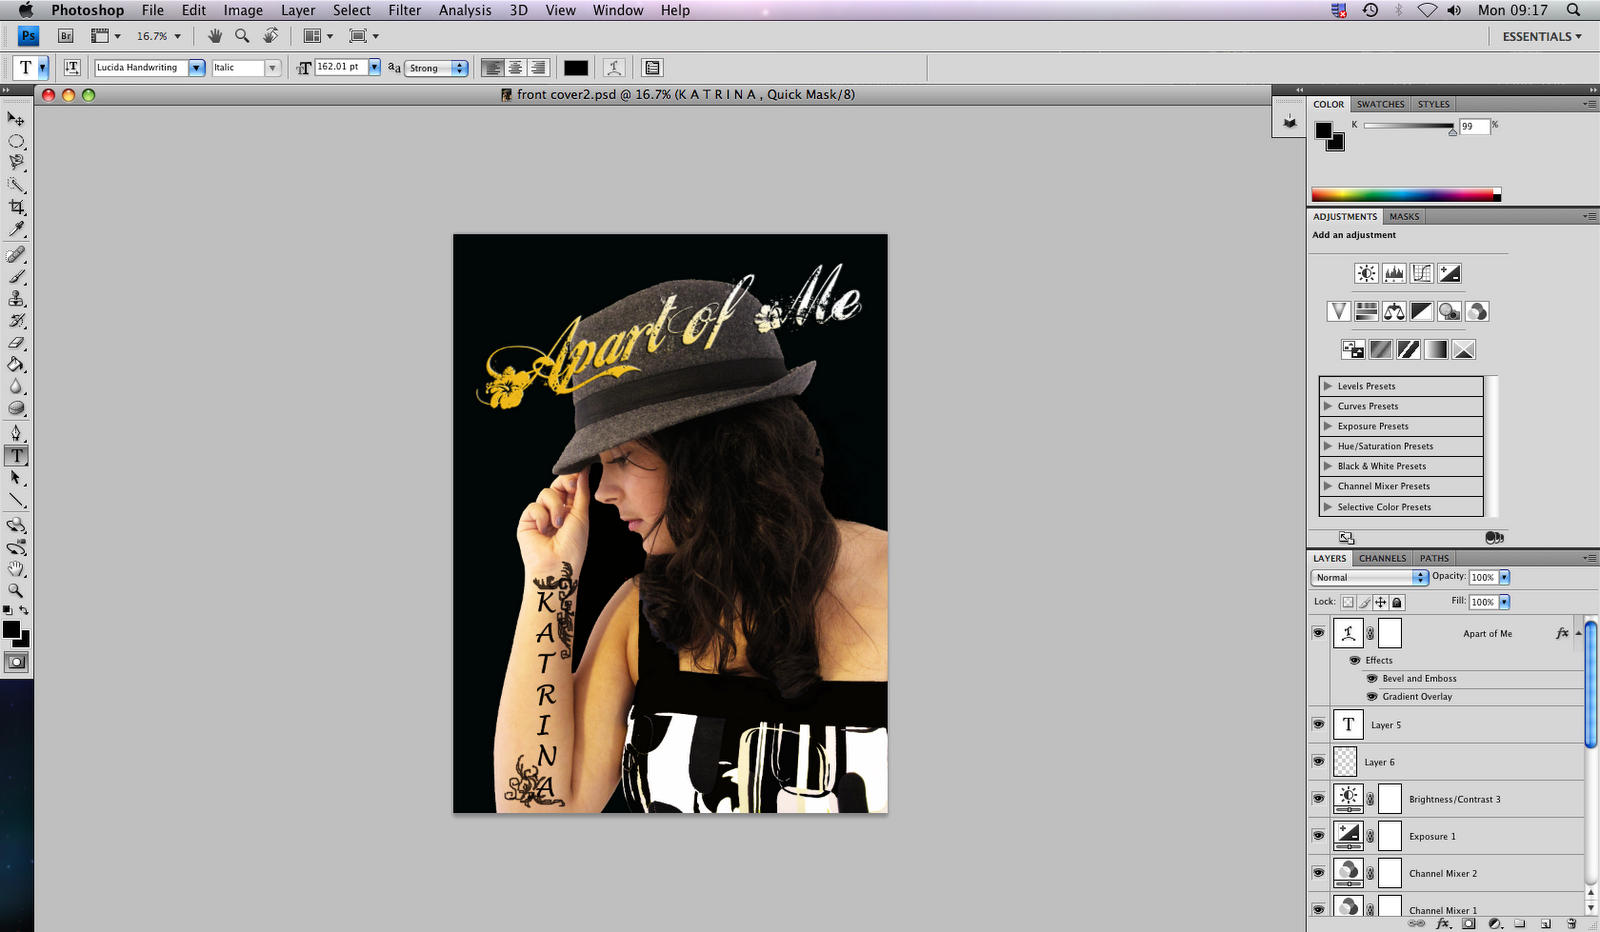Open the font family dropdown in options bar
The width and height of the screenshot is (1600, 932).
196,67
